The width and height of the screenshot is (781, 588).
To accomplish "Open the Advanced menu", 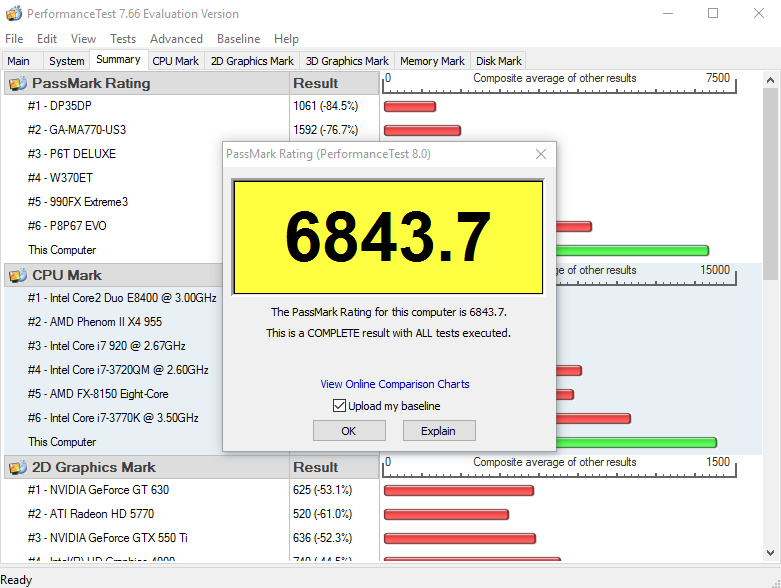I will click(176, 39).
